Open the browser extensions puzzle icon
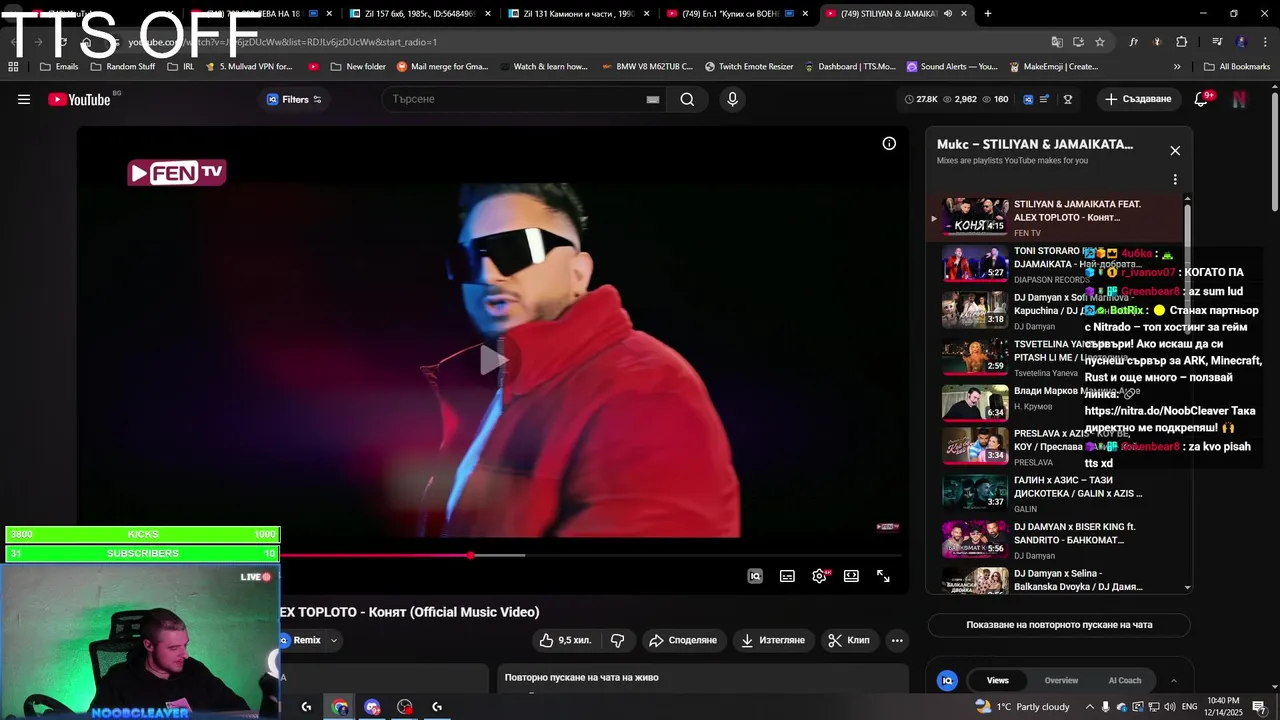The image size is (1280, 720). pos(1182,42)
